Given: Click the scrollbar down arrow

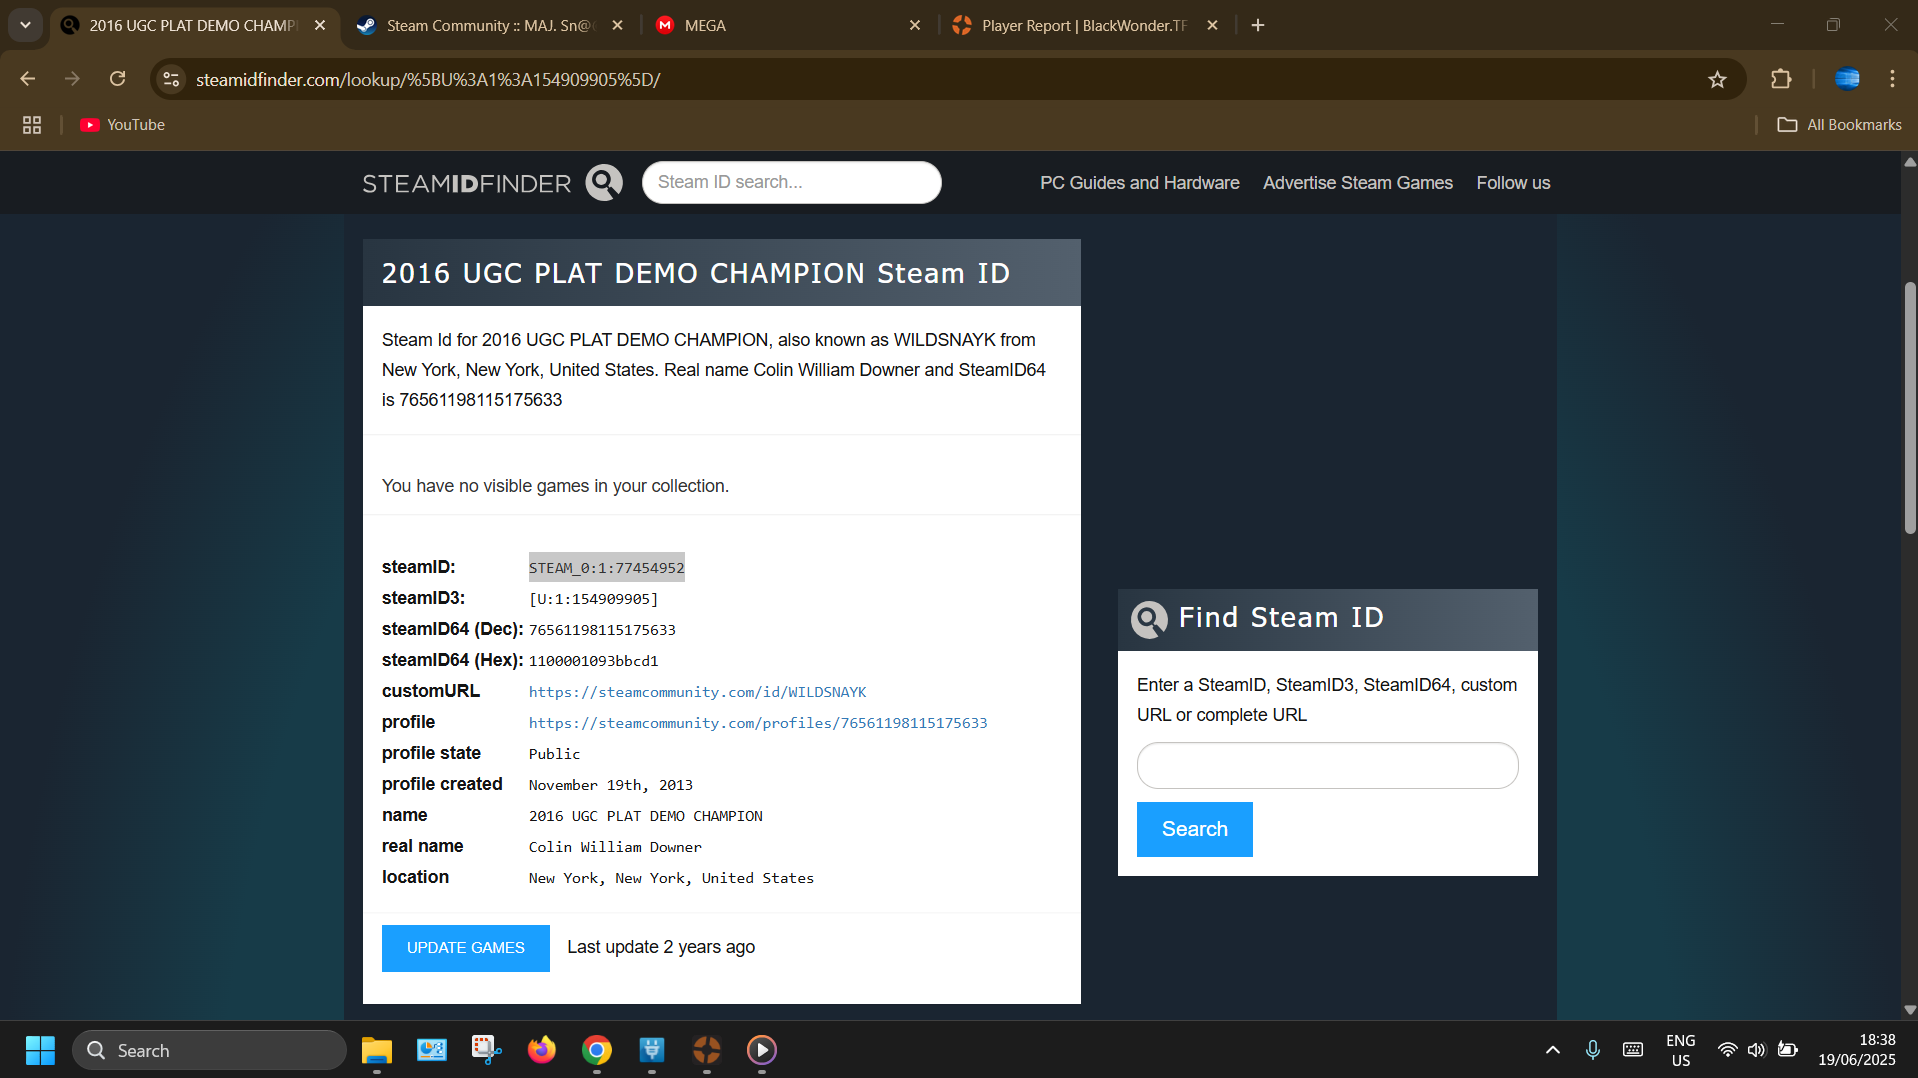Looking at the screenshot, I should click(1909, 1010).
